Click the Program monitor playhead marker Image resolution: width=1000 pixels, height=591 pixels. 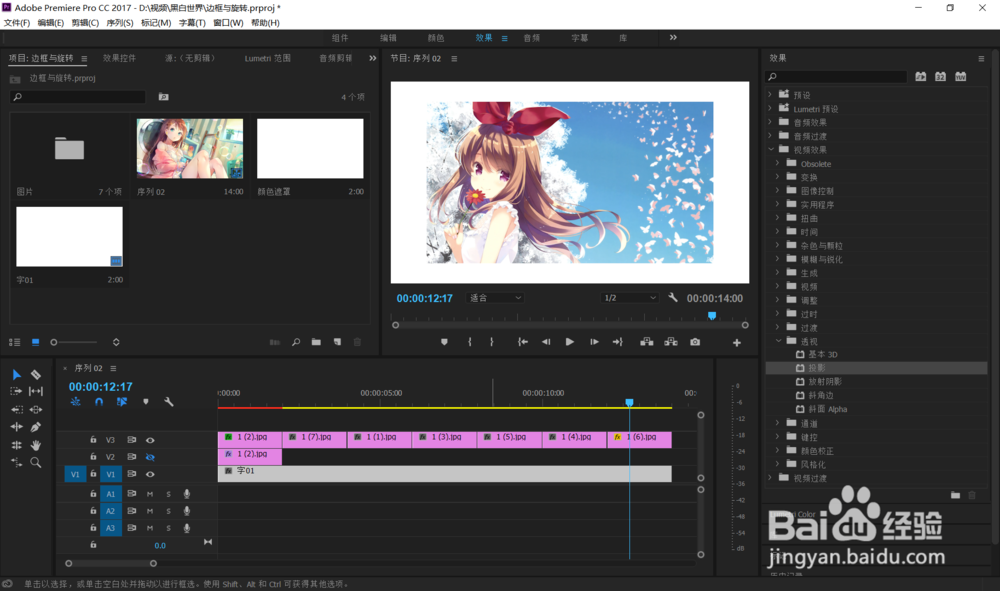coord(712,316)
